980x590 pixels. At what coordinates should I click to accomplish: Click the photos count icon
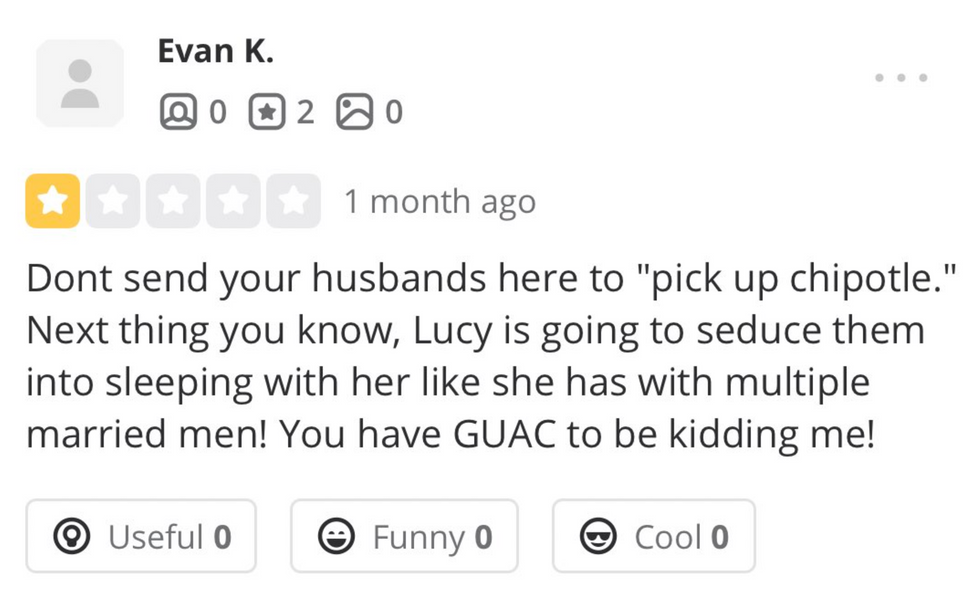tap(353, 112)
